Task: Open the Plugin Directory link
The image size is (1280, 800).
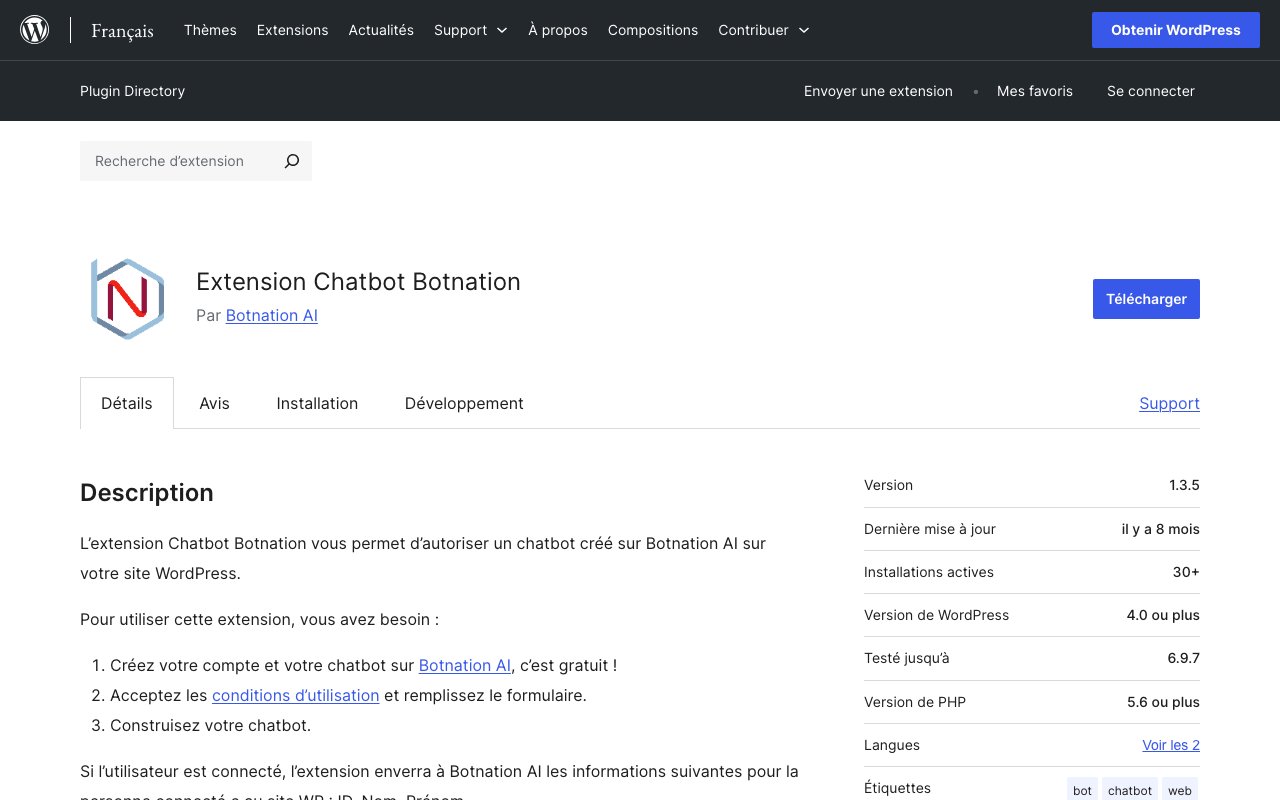Action: [x=132, y=91]
